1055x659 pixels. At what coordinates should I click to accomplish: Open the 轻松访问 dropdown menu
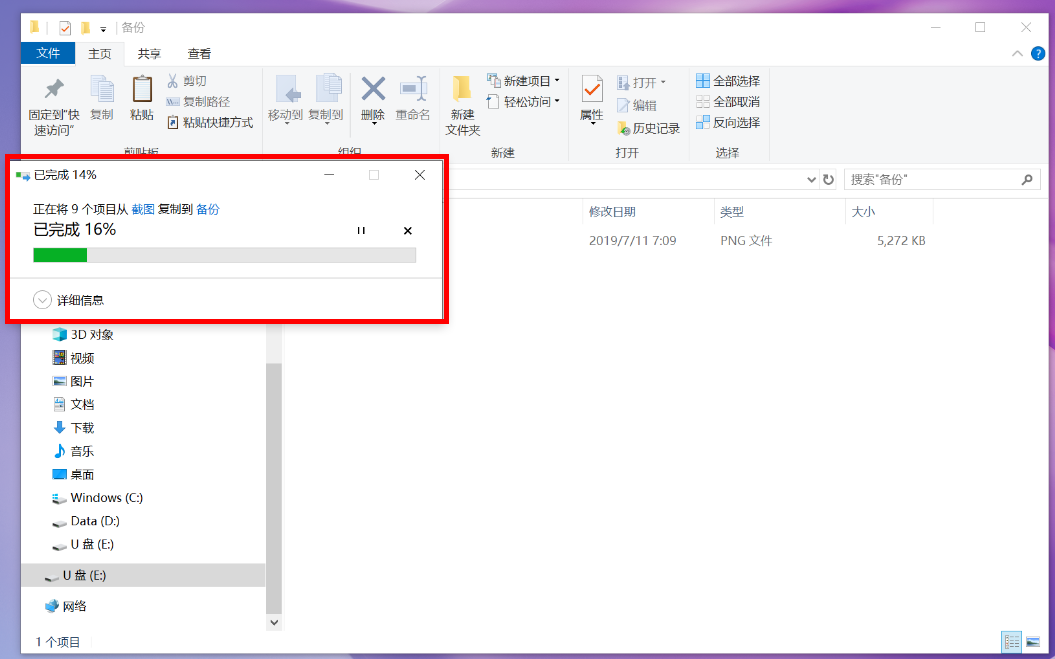524,102
